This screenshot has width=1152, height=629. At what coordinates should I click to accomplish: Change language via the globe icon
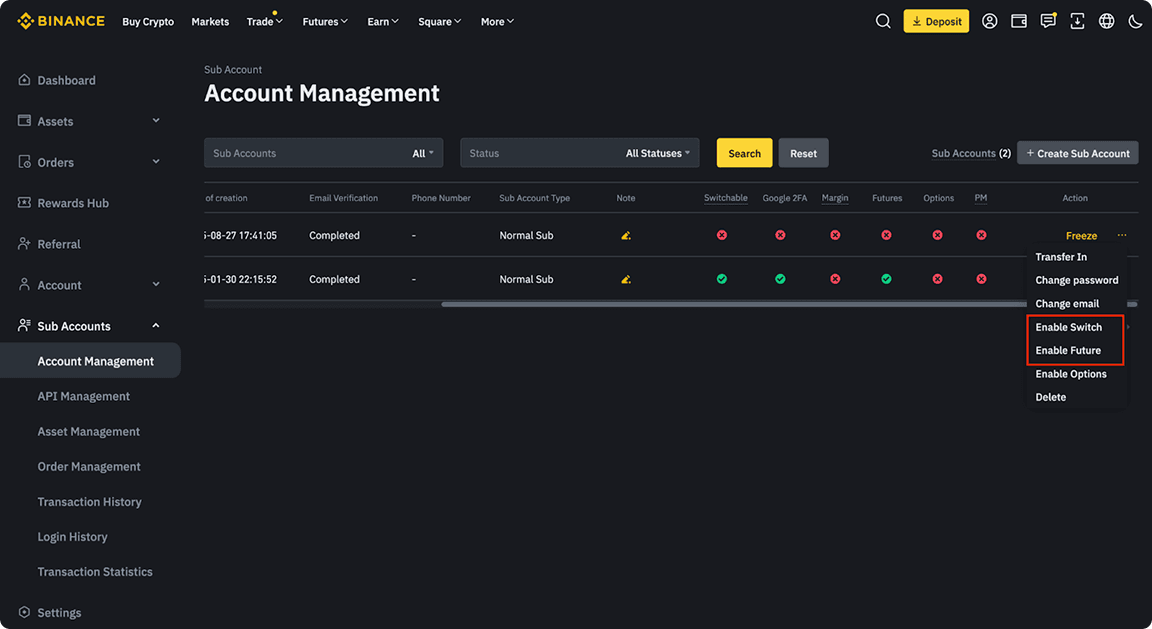coord(1106,20)
